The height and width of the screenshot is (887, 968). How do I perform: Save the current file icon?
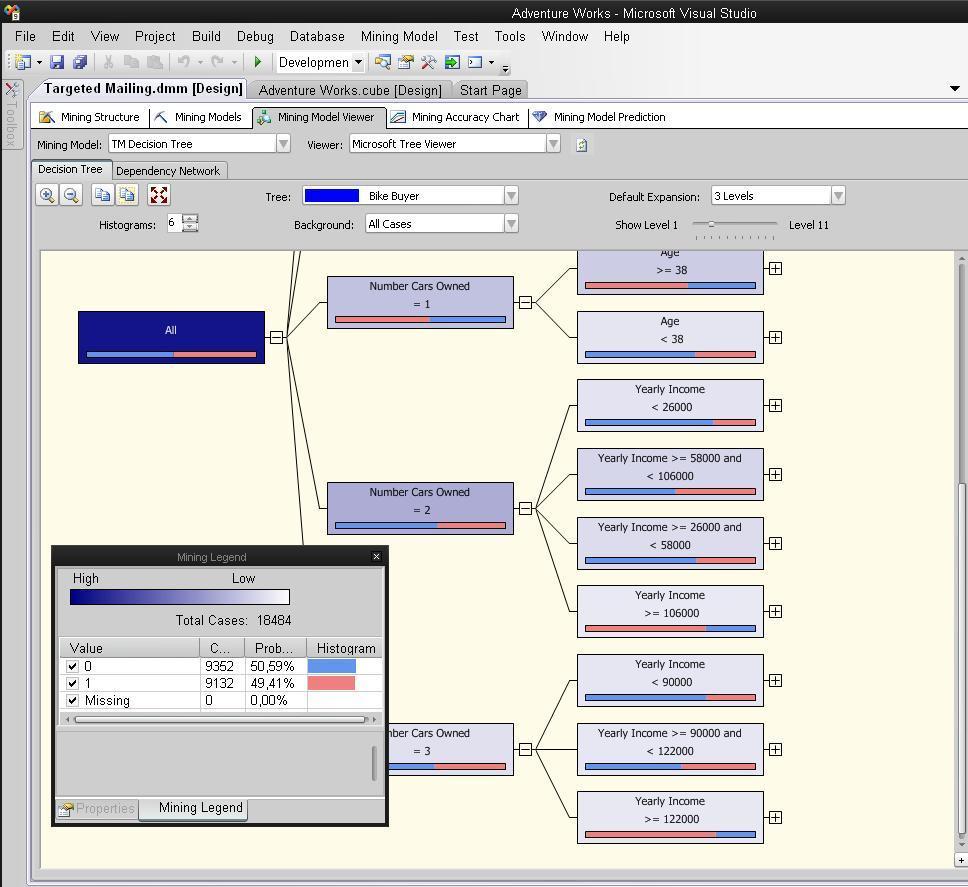[x=57, y=62]
